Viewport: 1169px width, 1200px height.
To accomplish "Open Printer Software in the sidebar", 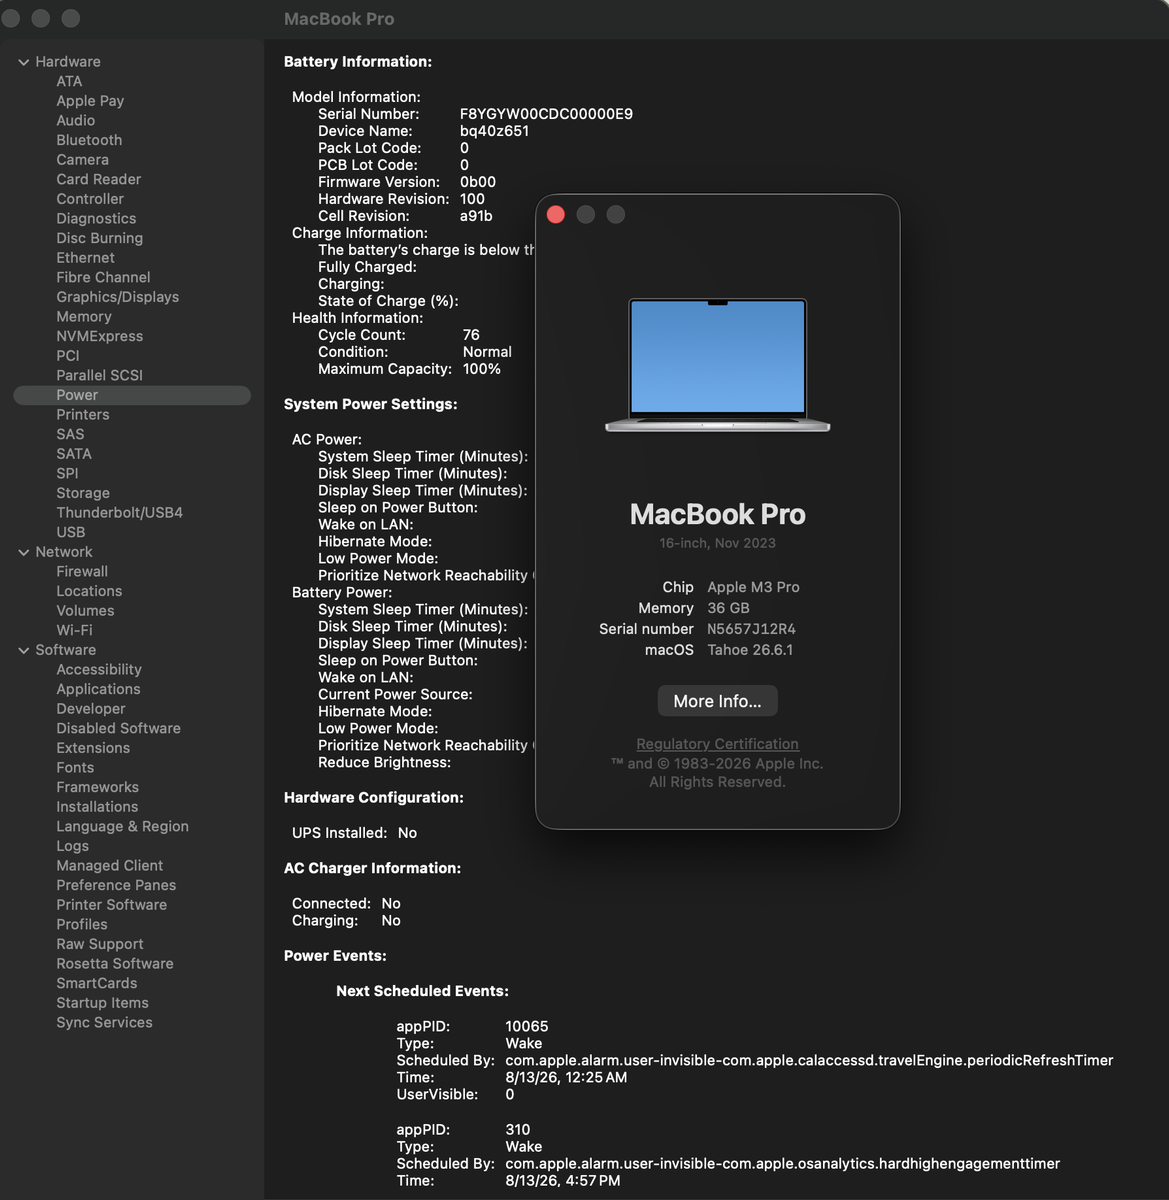I will pyautogui.click(x=111, y=905).
